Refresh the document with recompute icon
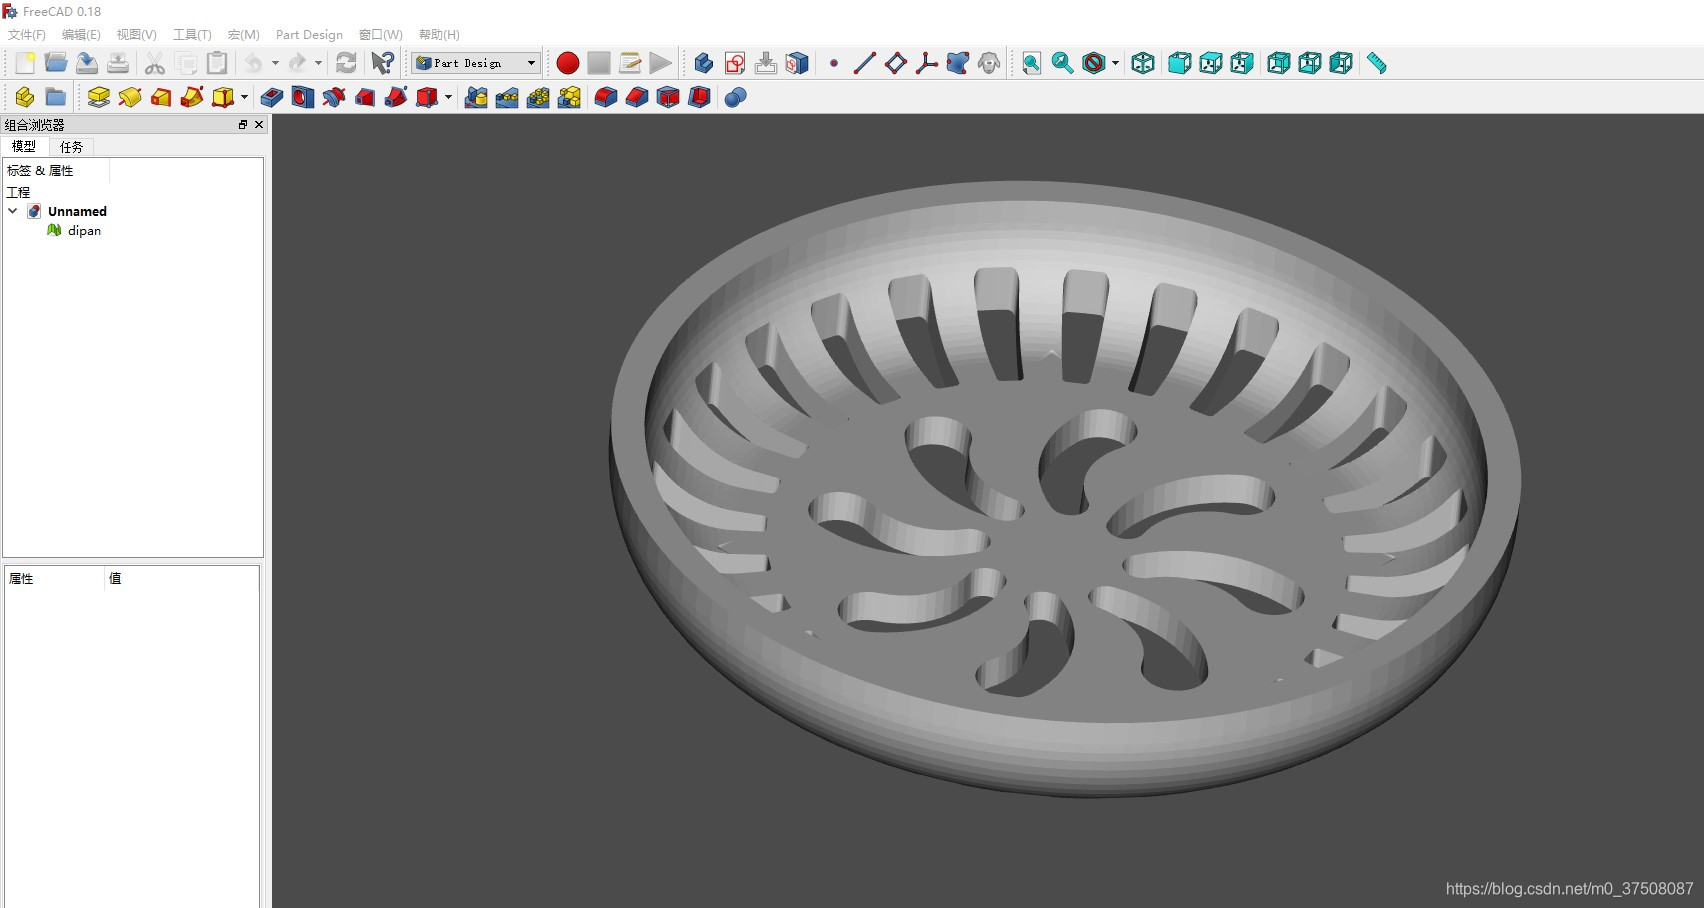Viewport: 1704px width, 908px height. 346,63
